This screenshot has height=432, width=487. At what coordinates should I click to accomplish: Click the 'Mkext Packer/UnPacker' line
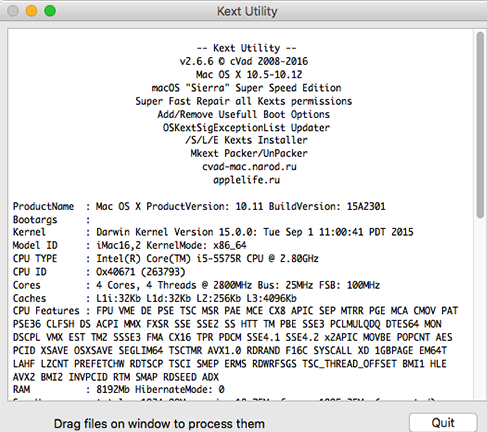[249, 153]
